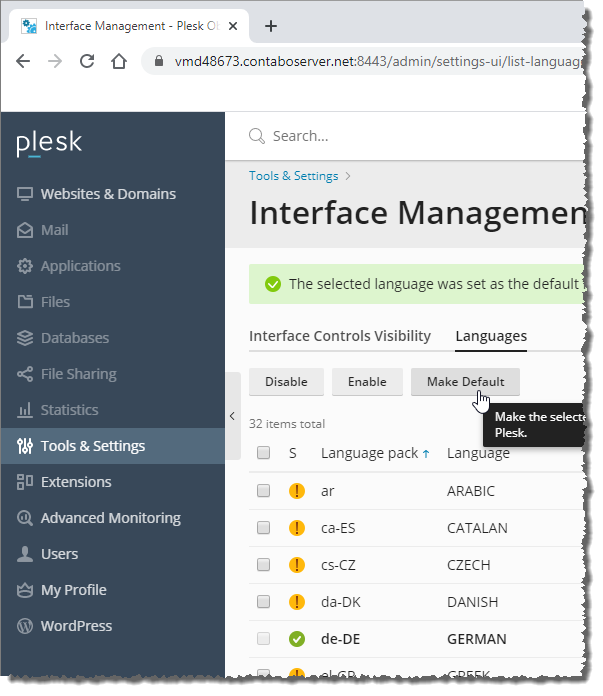Open Statistics via its bar chart icon
The height and width of the screenshot is (696, 603).
[25, 410]
